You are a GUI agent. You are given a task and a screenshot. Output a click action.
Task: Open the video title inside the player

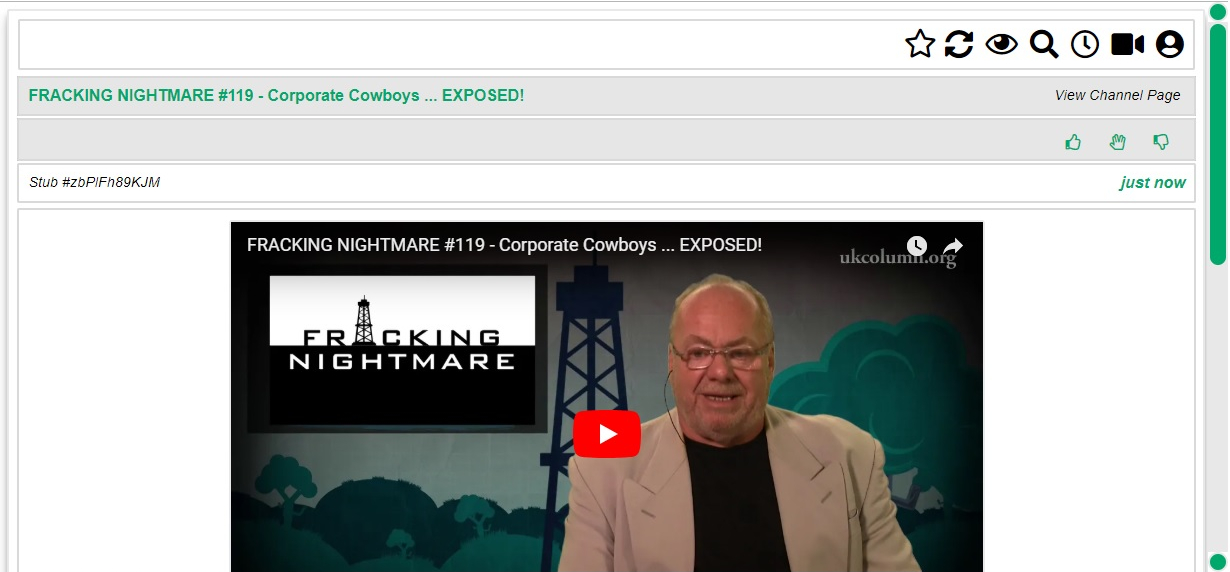504,245
